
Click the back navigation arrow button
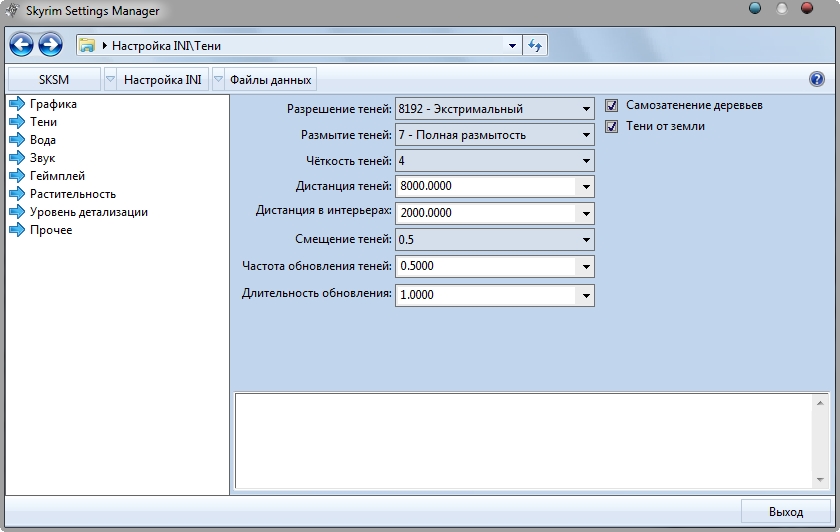21,45
